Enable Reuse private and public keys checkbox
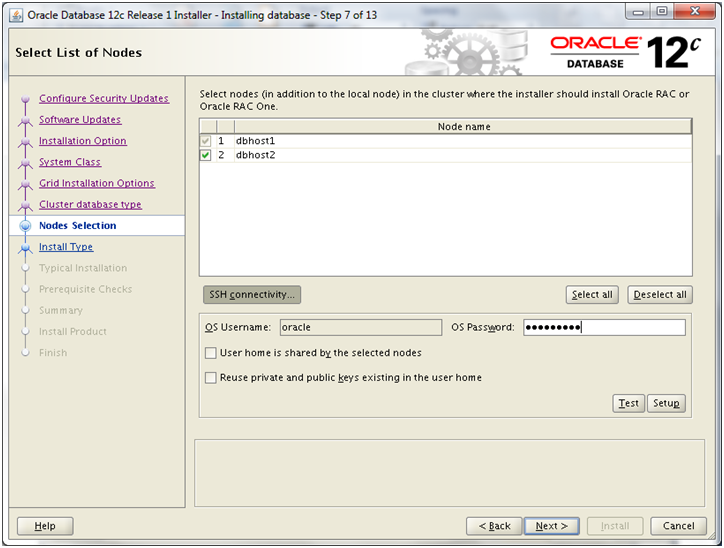Viewport: 724px width, 548px height. tap(211, 378)
